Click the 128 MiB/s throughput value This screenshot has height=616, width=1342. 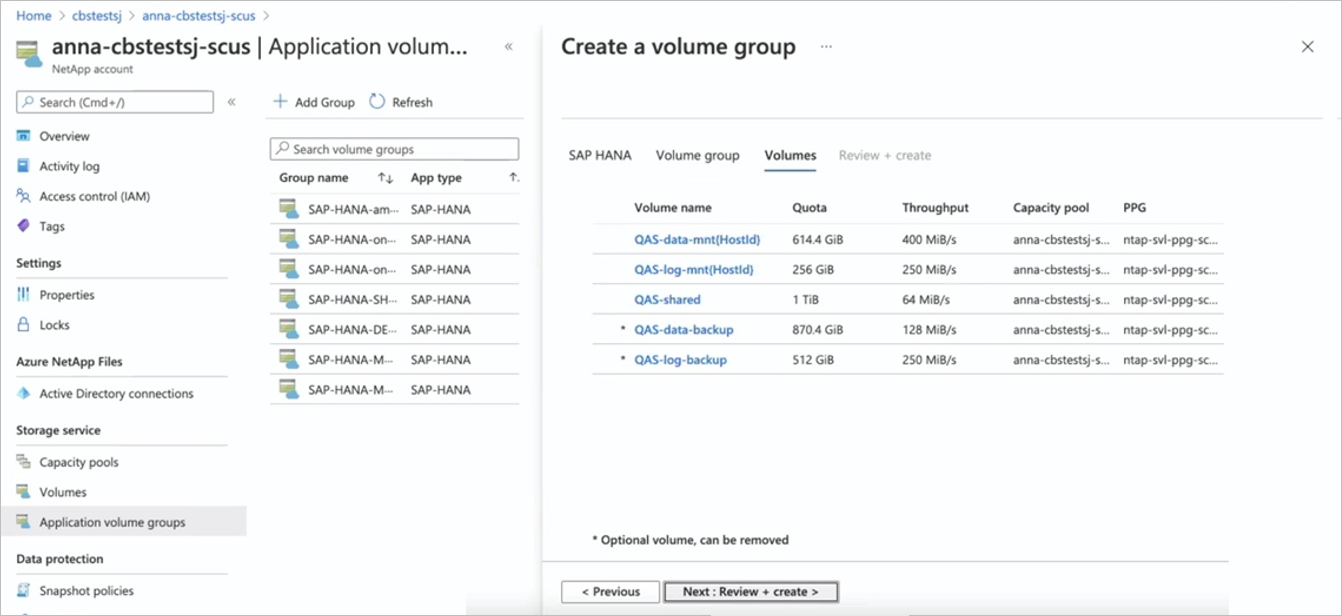[929, 329]
